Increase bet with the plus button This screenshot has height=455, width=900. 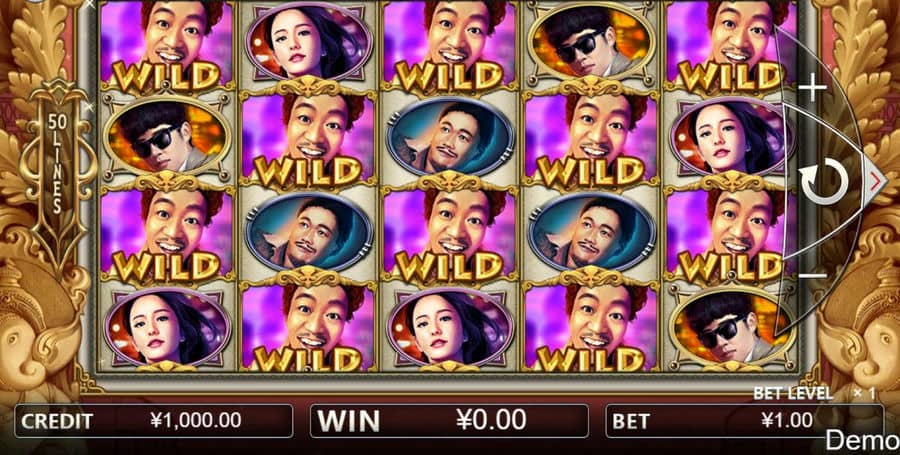pos(813,87)
